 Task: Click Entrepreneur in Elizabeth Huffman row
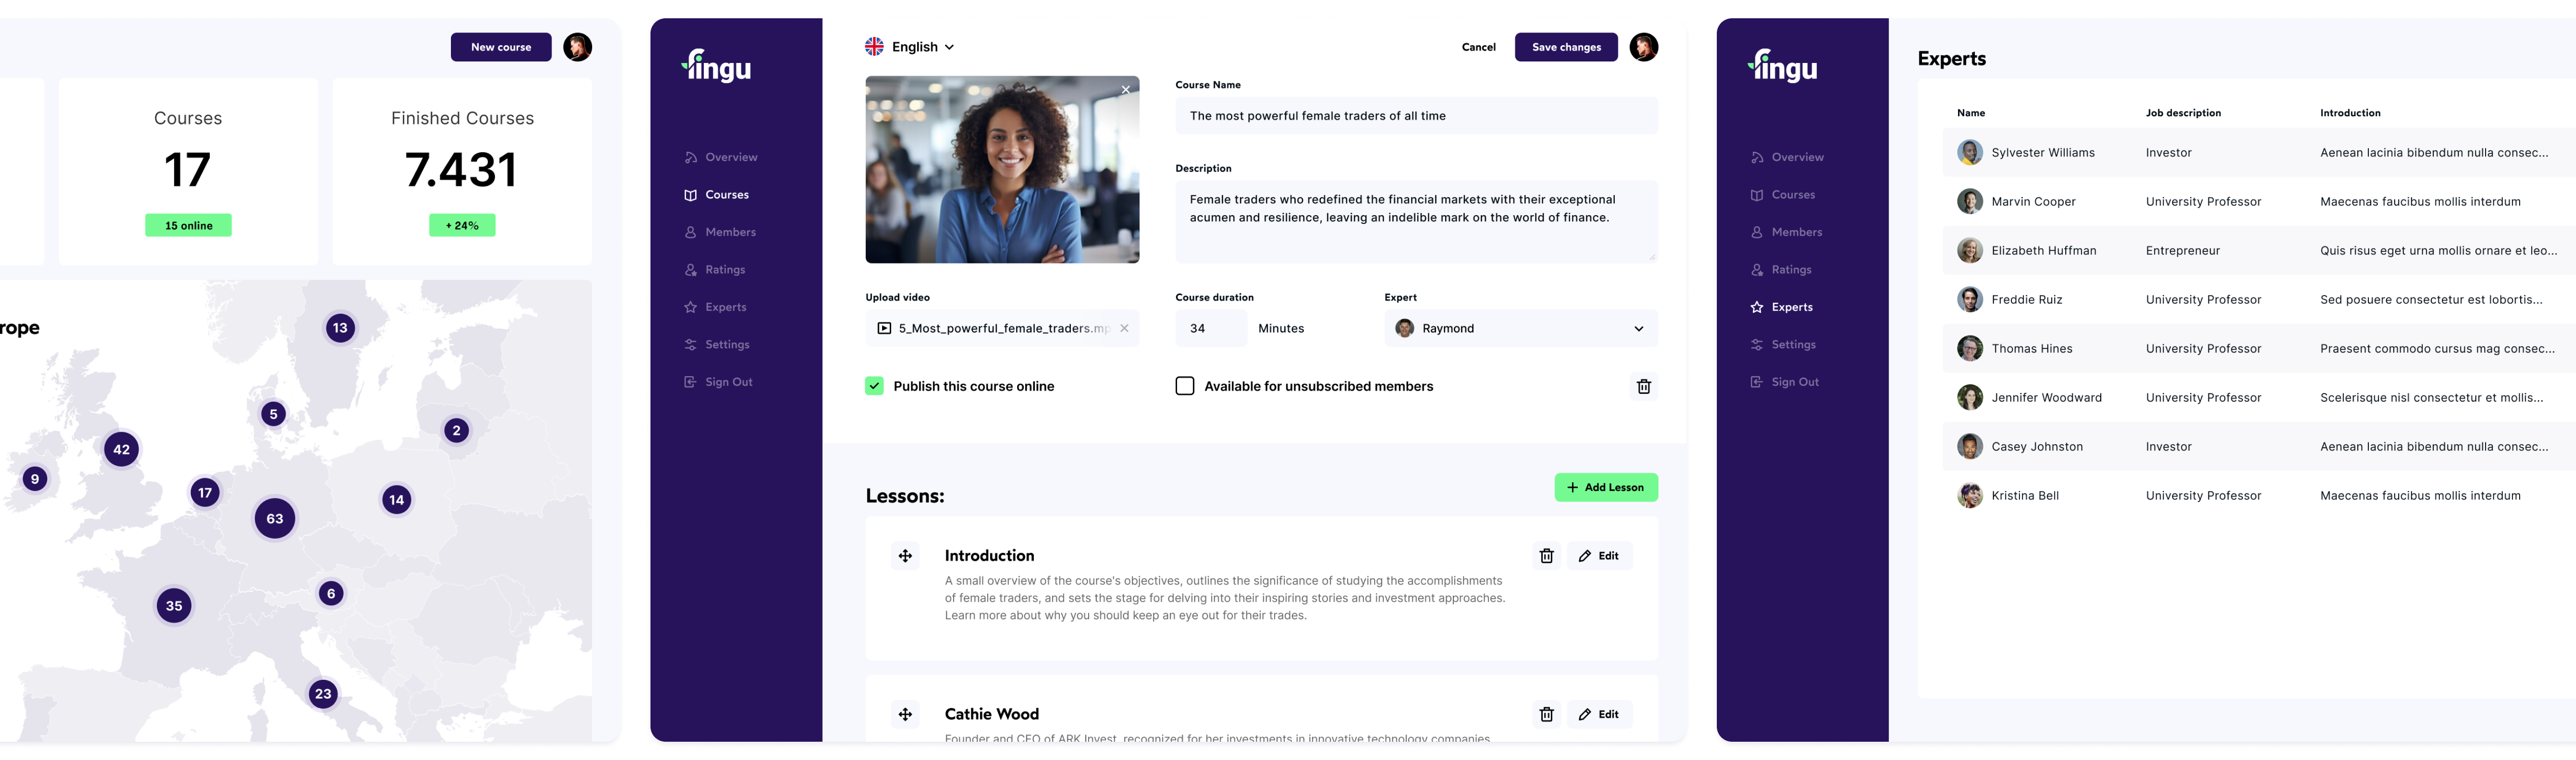[2182, 250]
